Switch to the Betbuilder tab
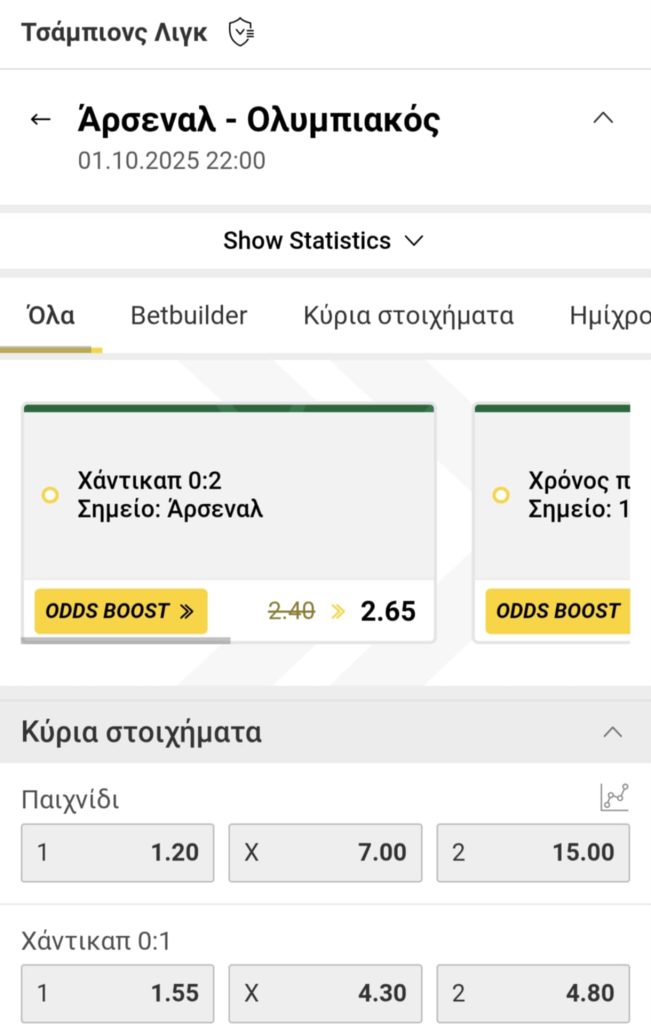The width and height of the screenshot is (651, 1024). (189, 316)
